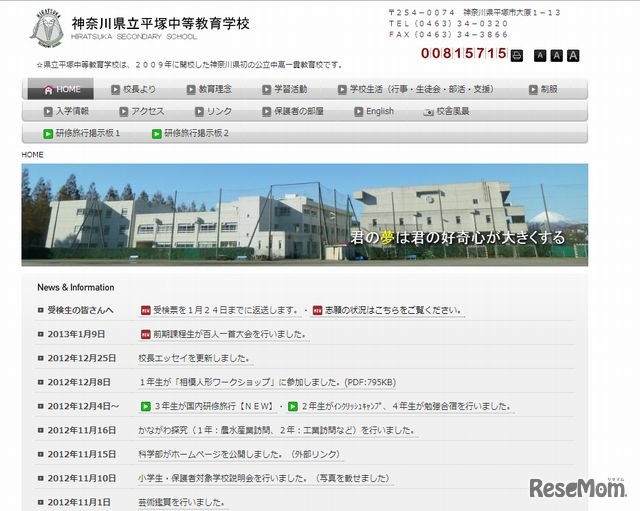Click the arrow icon beside 校長より
640x511 pixels.
tap(116, 90)
